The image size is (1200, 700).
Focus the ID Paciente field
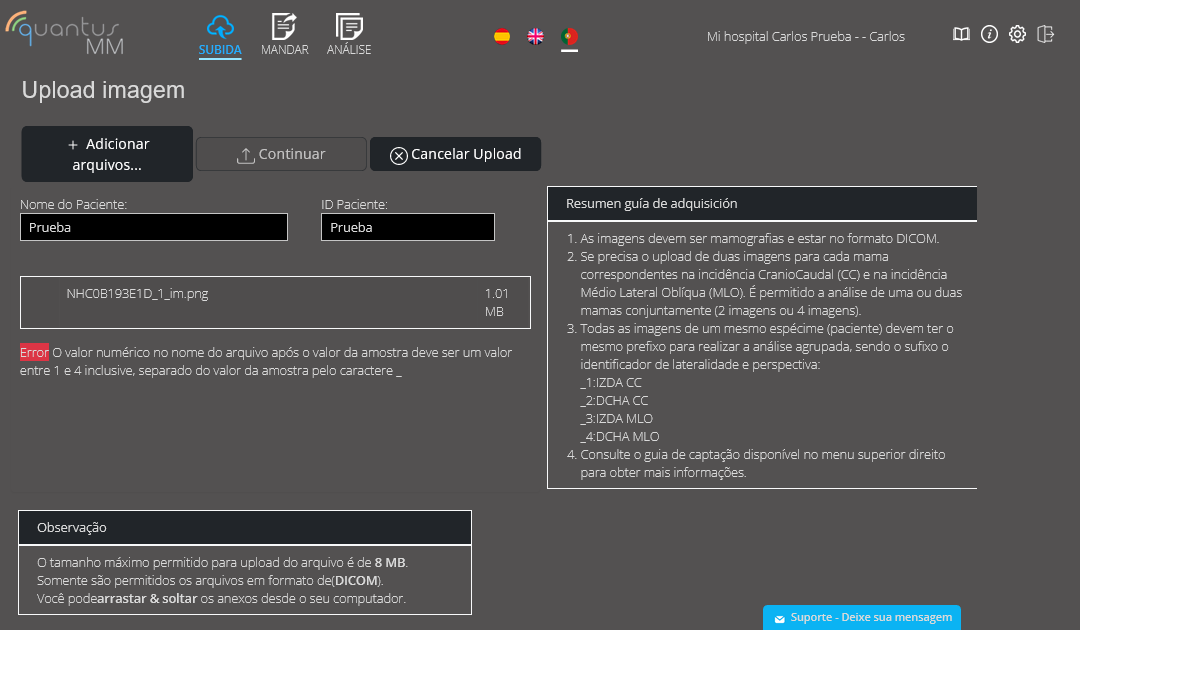click(x=408, y=227)
